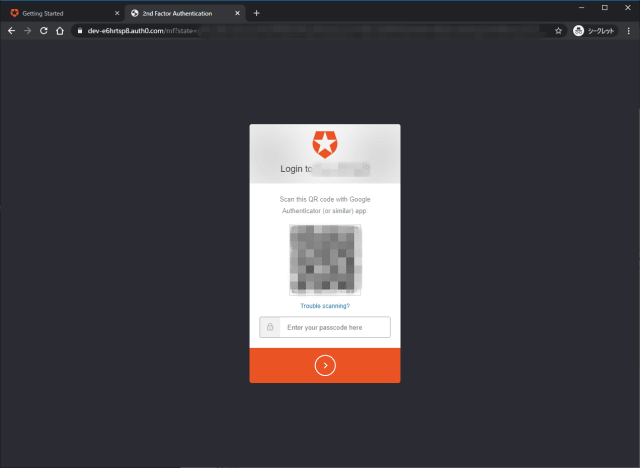Click the lock icon in passcode field
Screen dimensions: 640x468
[x=270, y=327]
